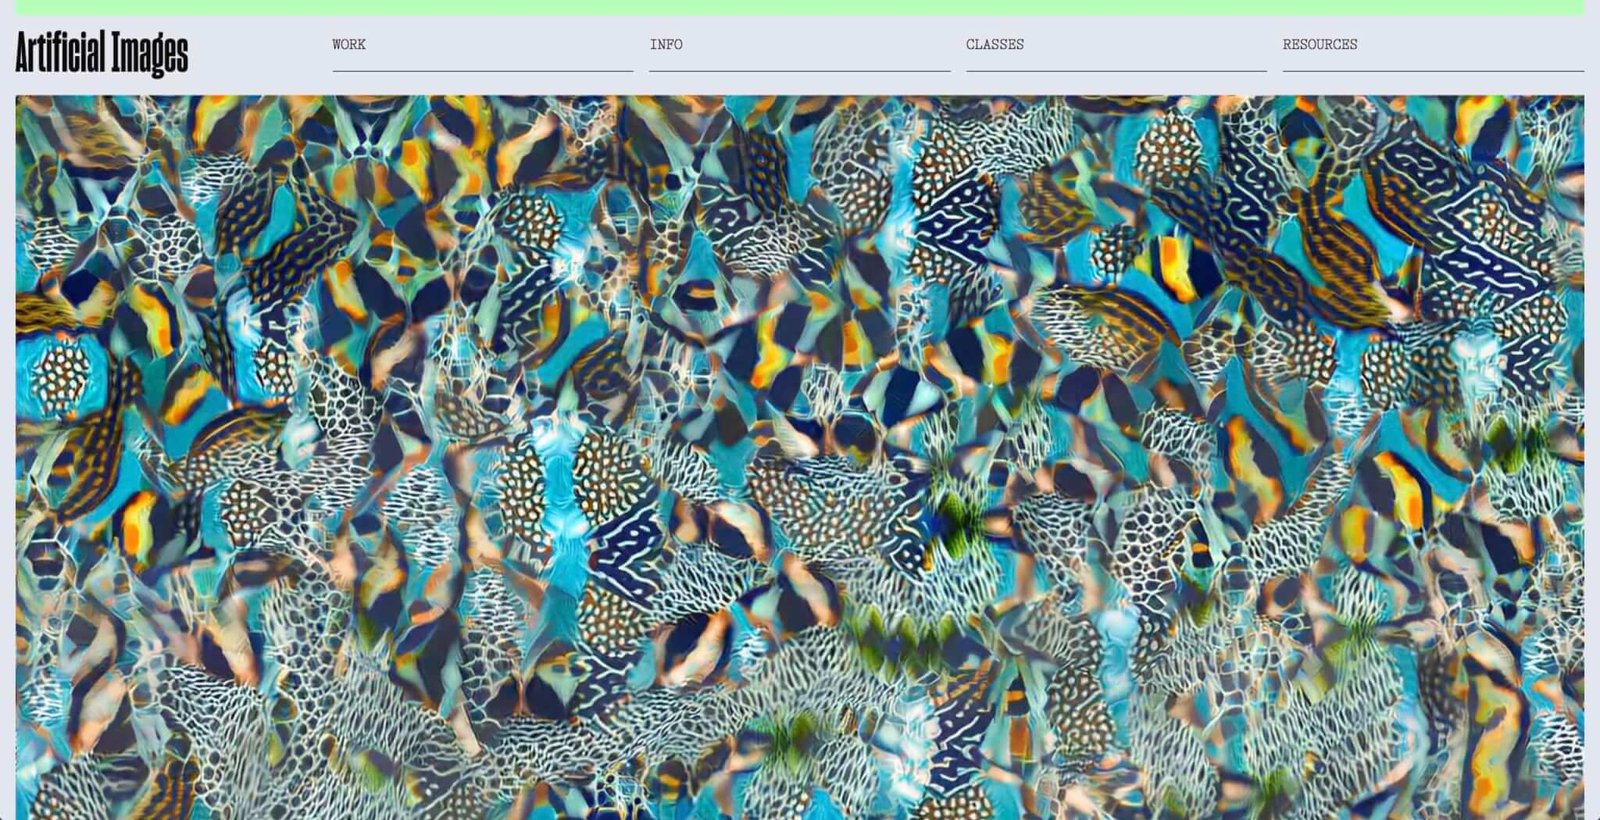
Task: Open the WORK menu
Action: (x=349, y=44)
